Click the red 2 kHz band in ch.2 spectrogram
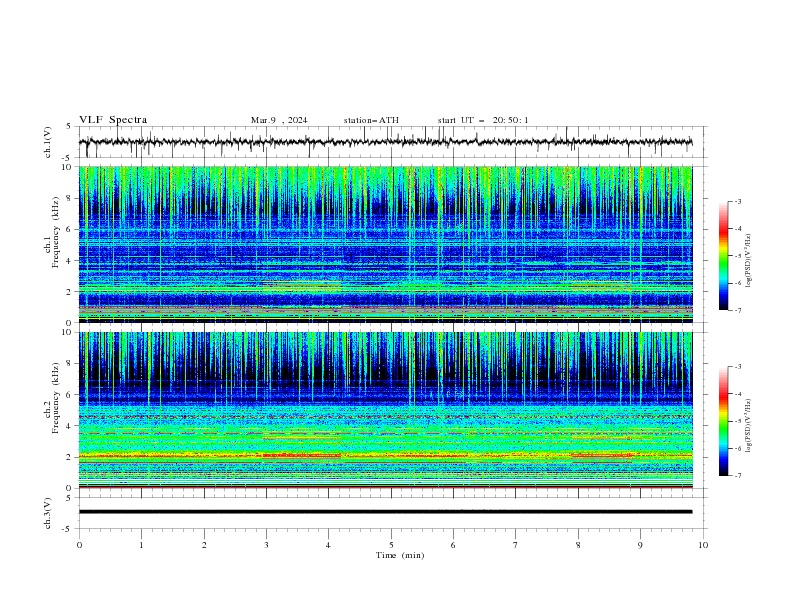Viewport: 792px width, 612px height. pyautogui.click(x=386, y=456)
